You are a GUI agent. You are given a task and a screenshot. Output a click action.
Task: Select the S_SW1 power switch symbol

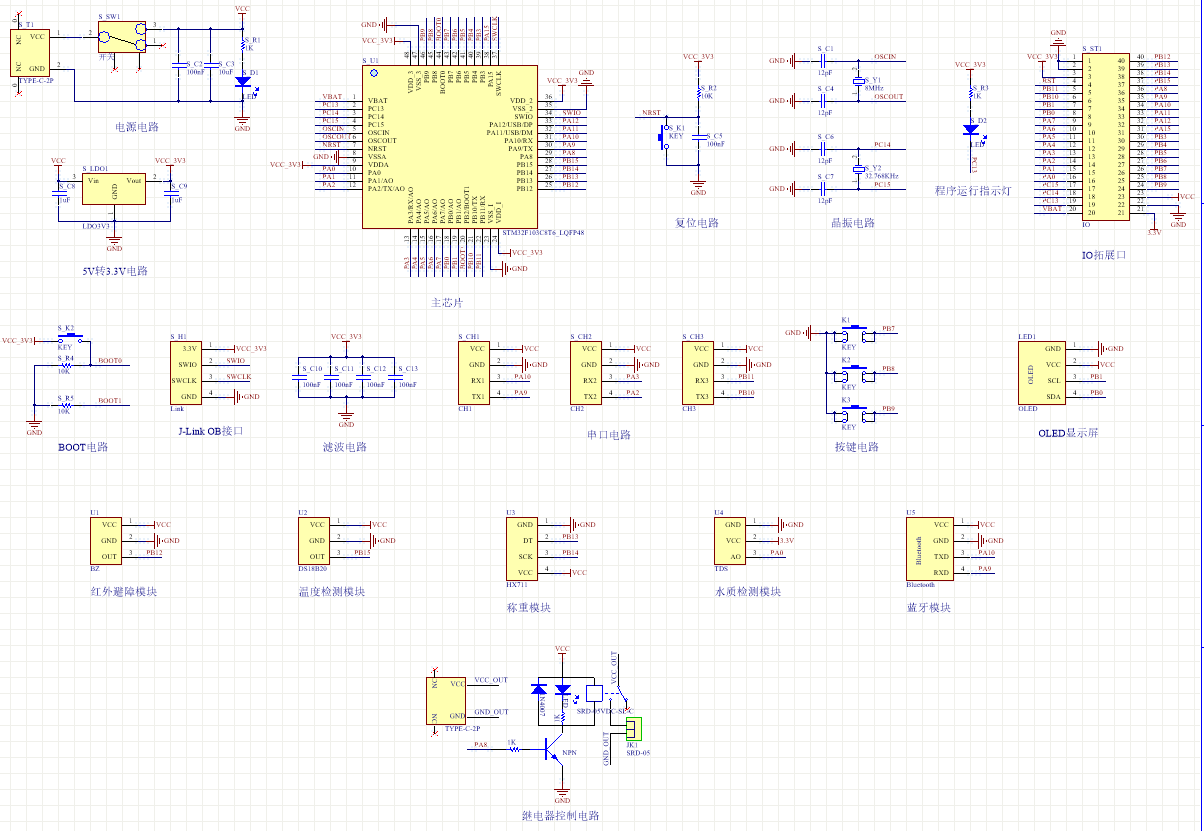(123, 38)
